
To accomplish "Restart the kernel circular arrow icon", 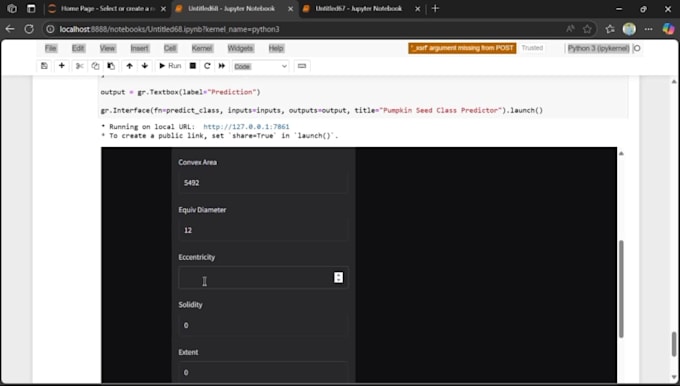I will [207, 66].
